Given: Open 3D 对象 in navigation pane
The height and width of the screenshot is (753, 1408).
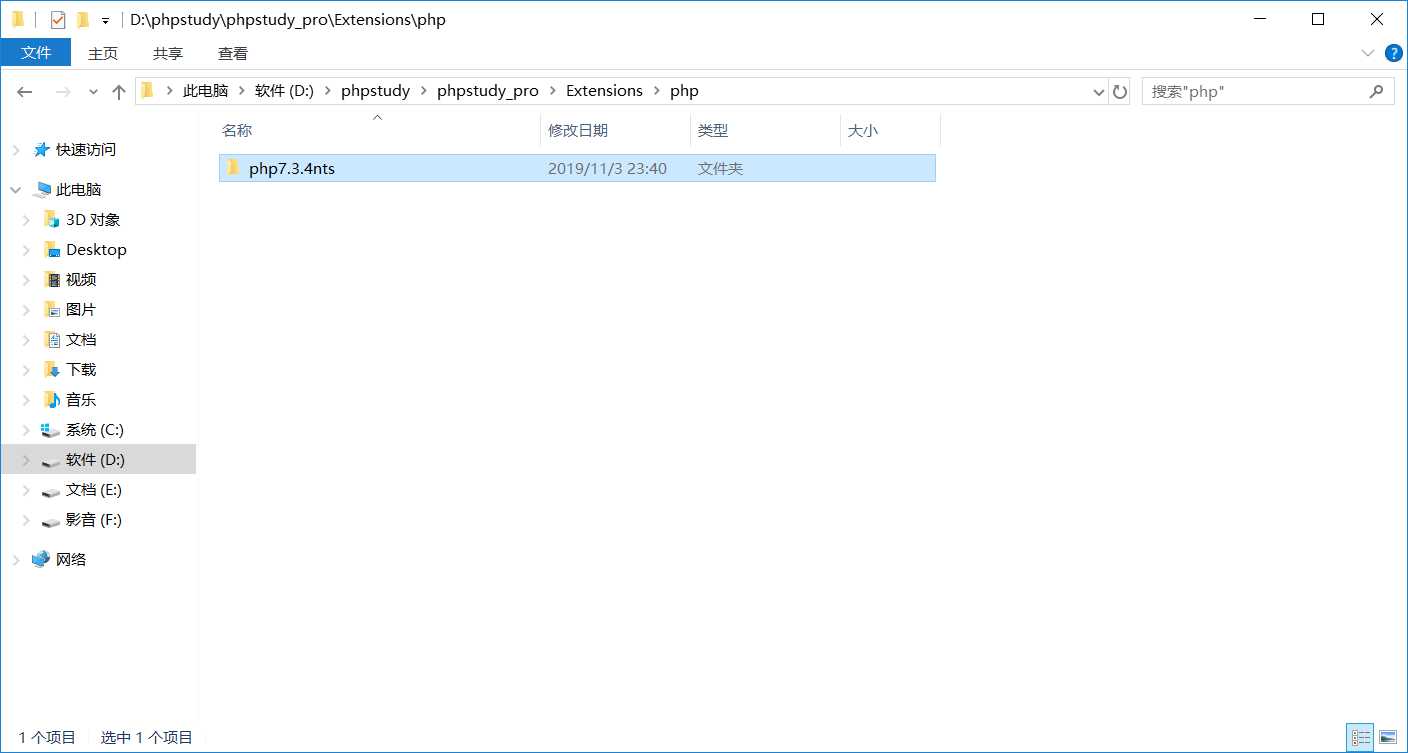Looking at the screenshot, I should (93, 219).
